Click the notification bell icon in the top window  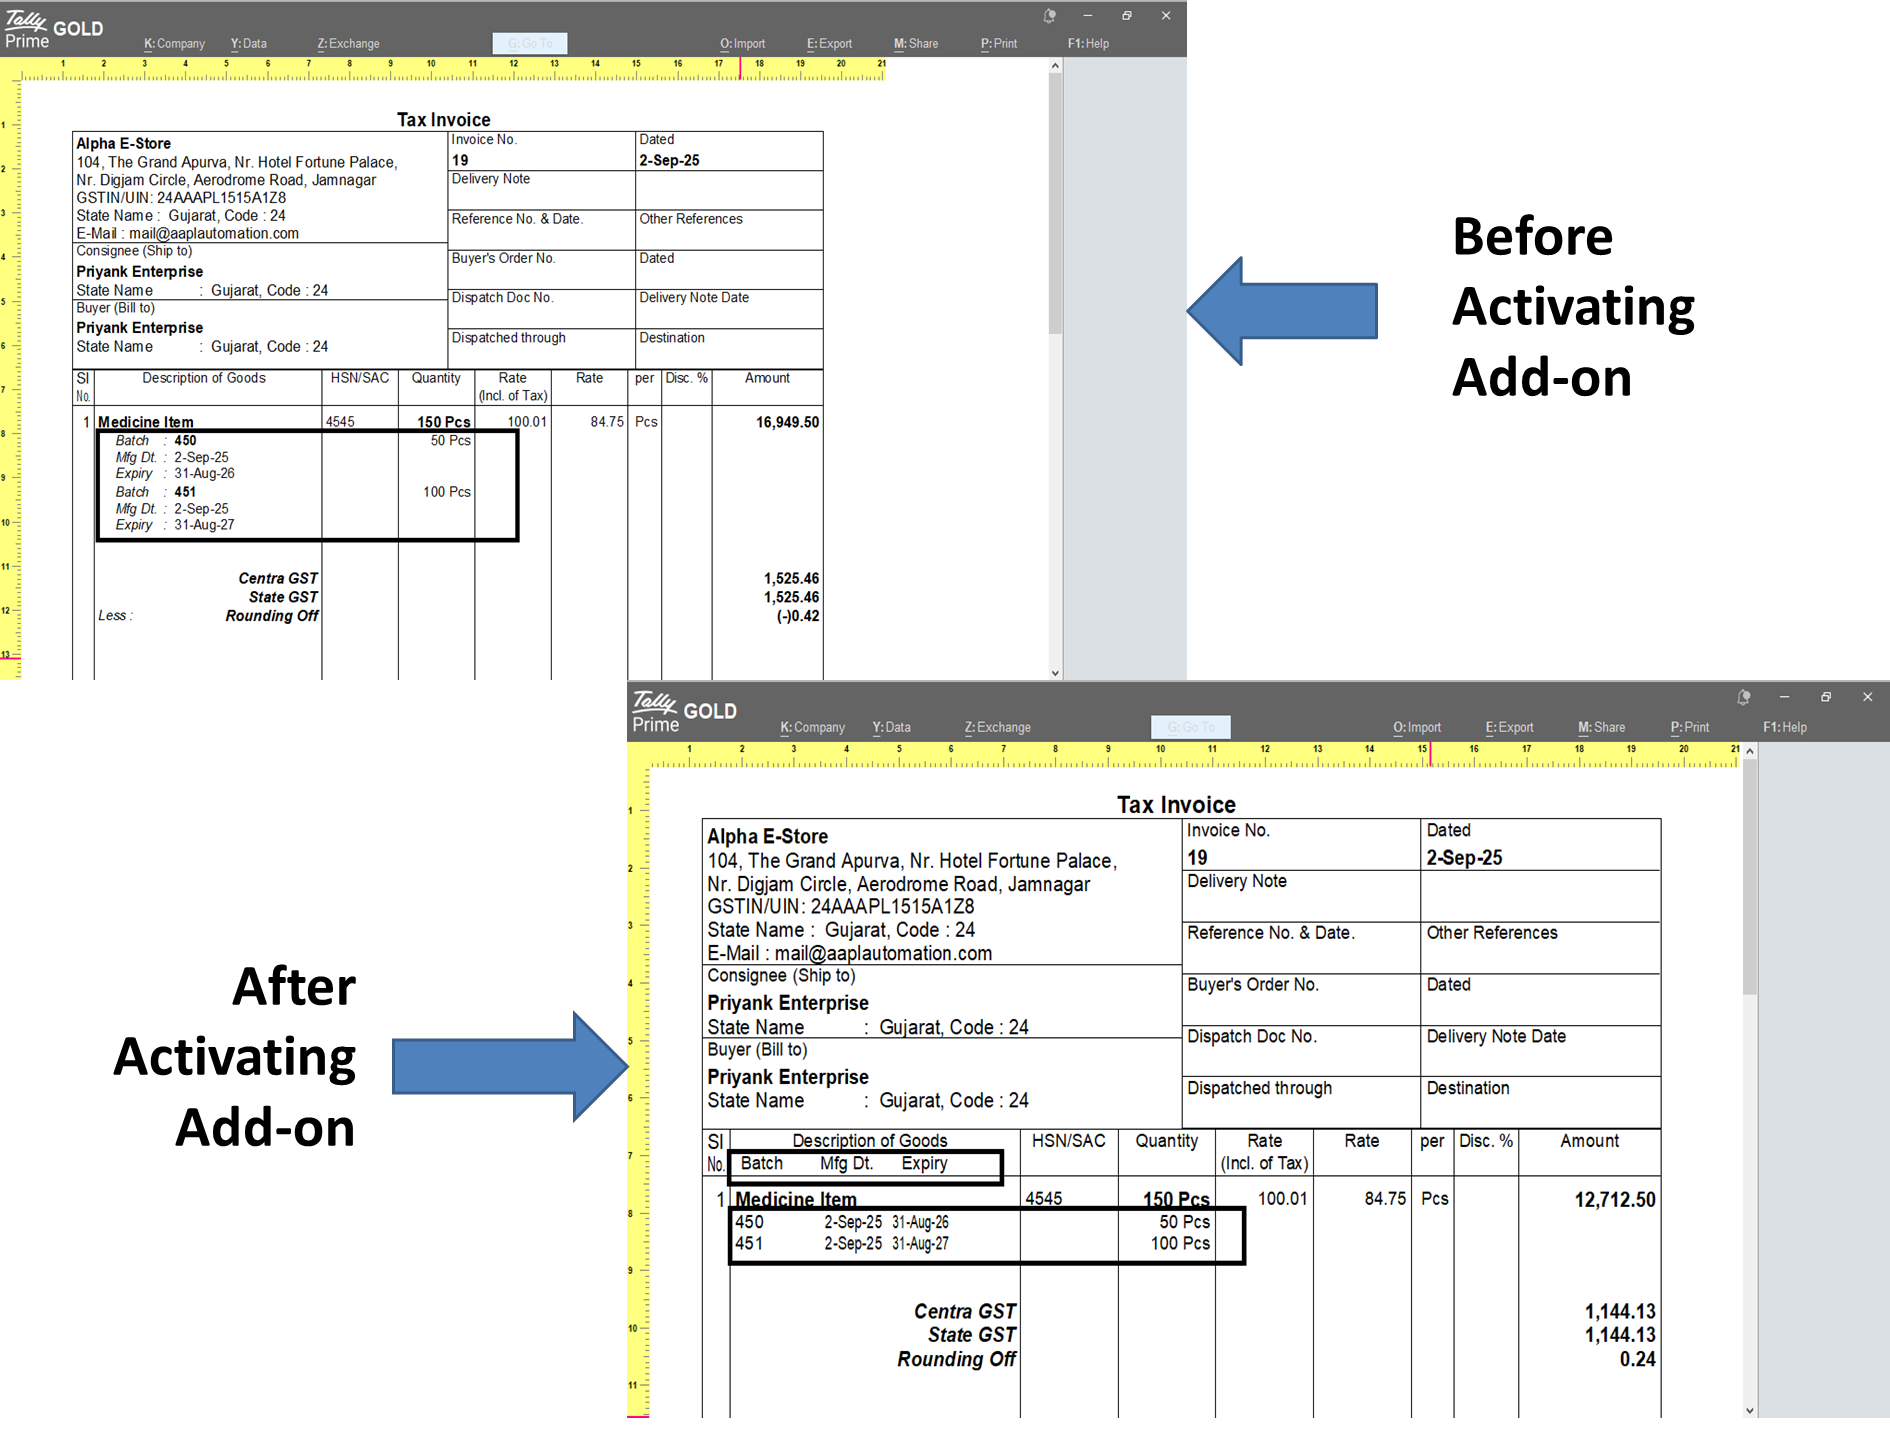pyautogui.click(x=1049, y=16)
